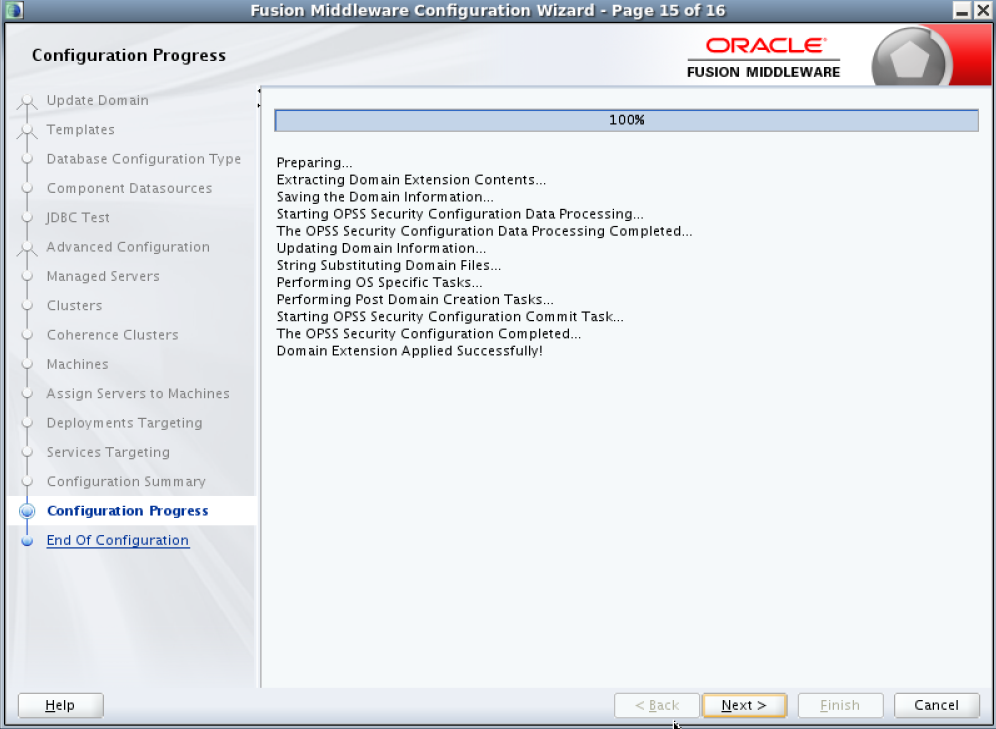
Task: Click the Next button
Action: (x=744, y=705)
